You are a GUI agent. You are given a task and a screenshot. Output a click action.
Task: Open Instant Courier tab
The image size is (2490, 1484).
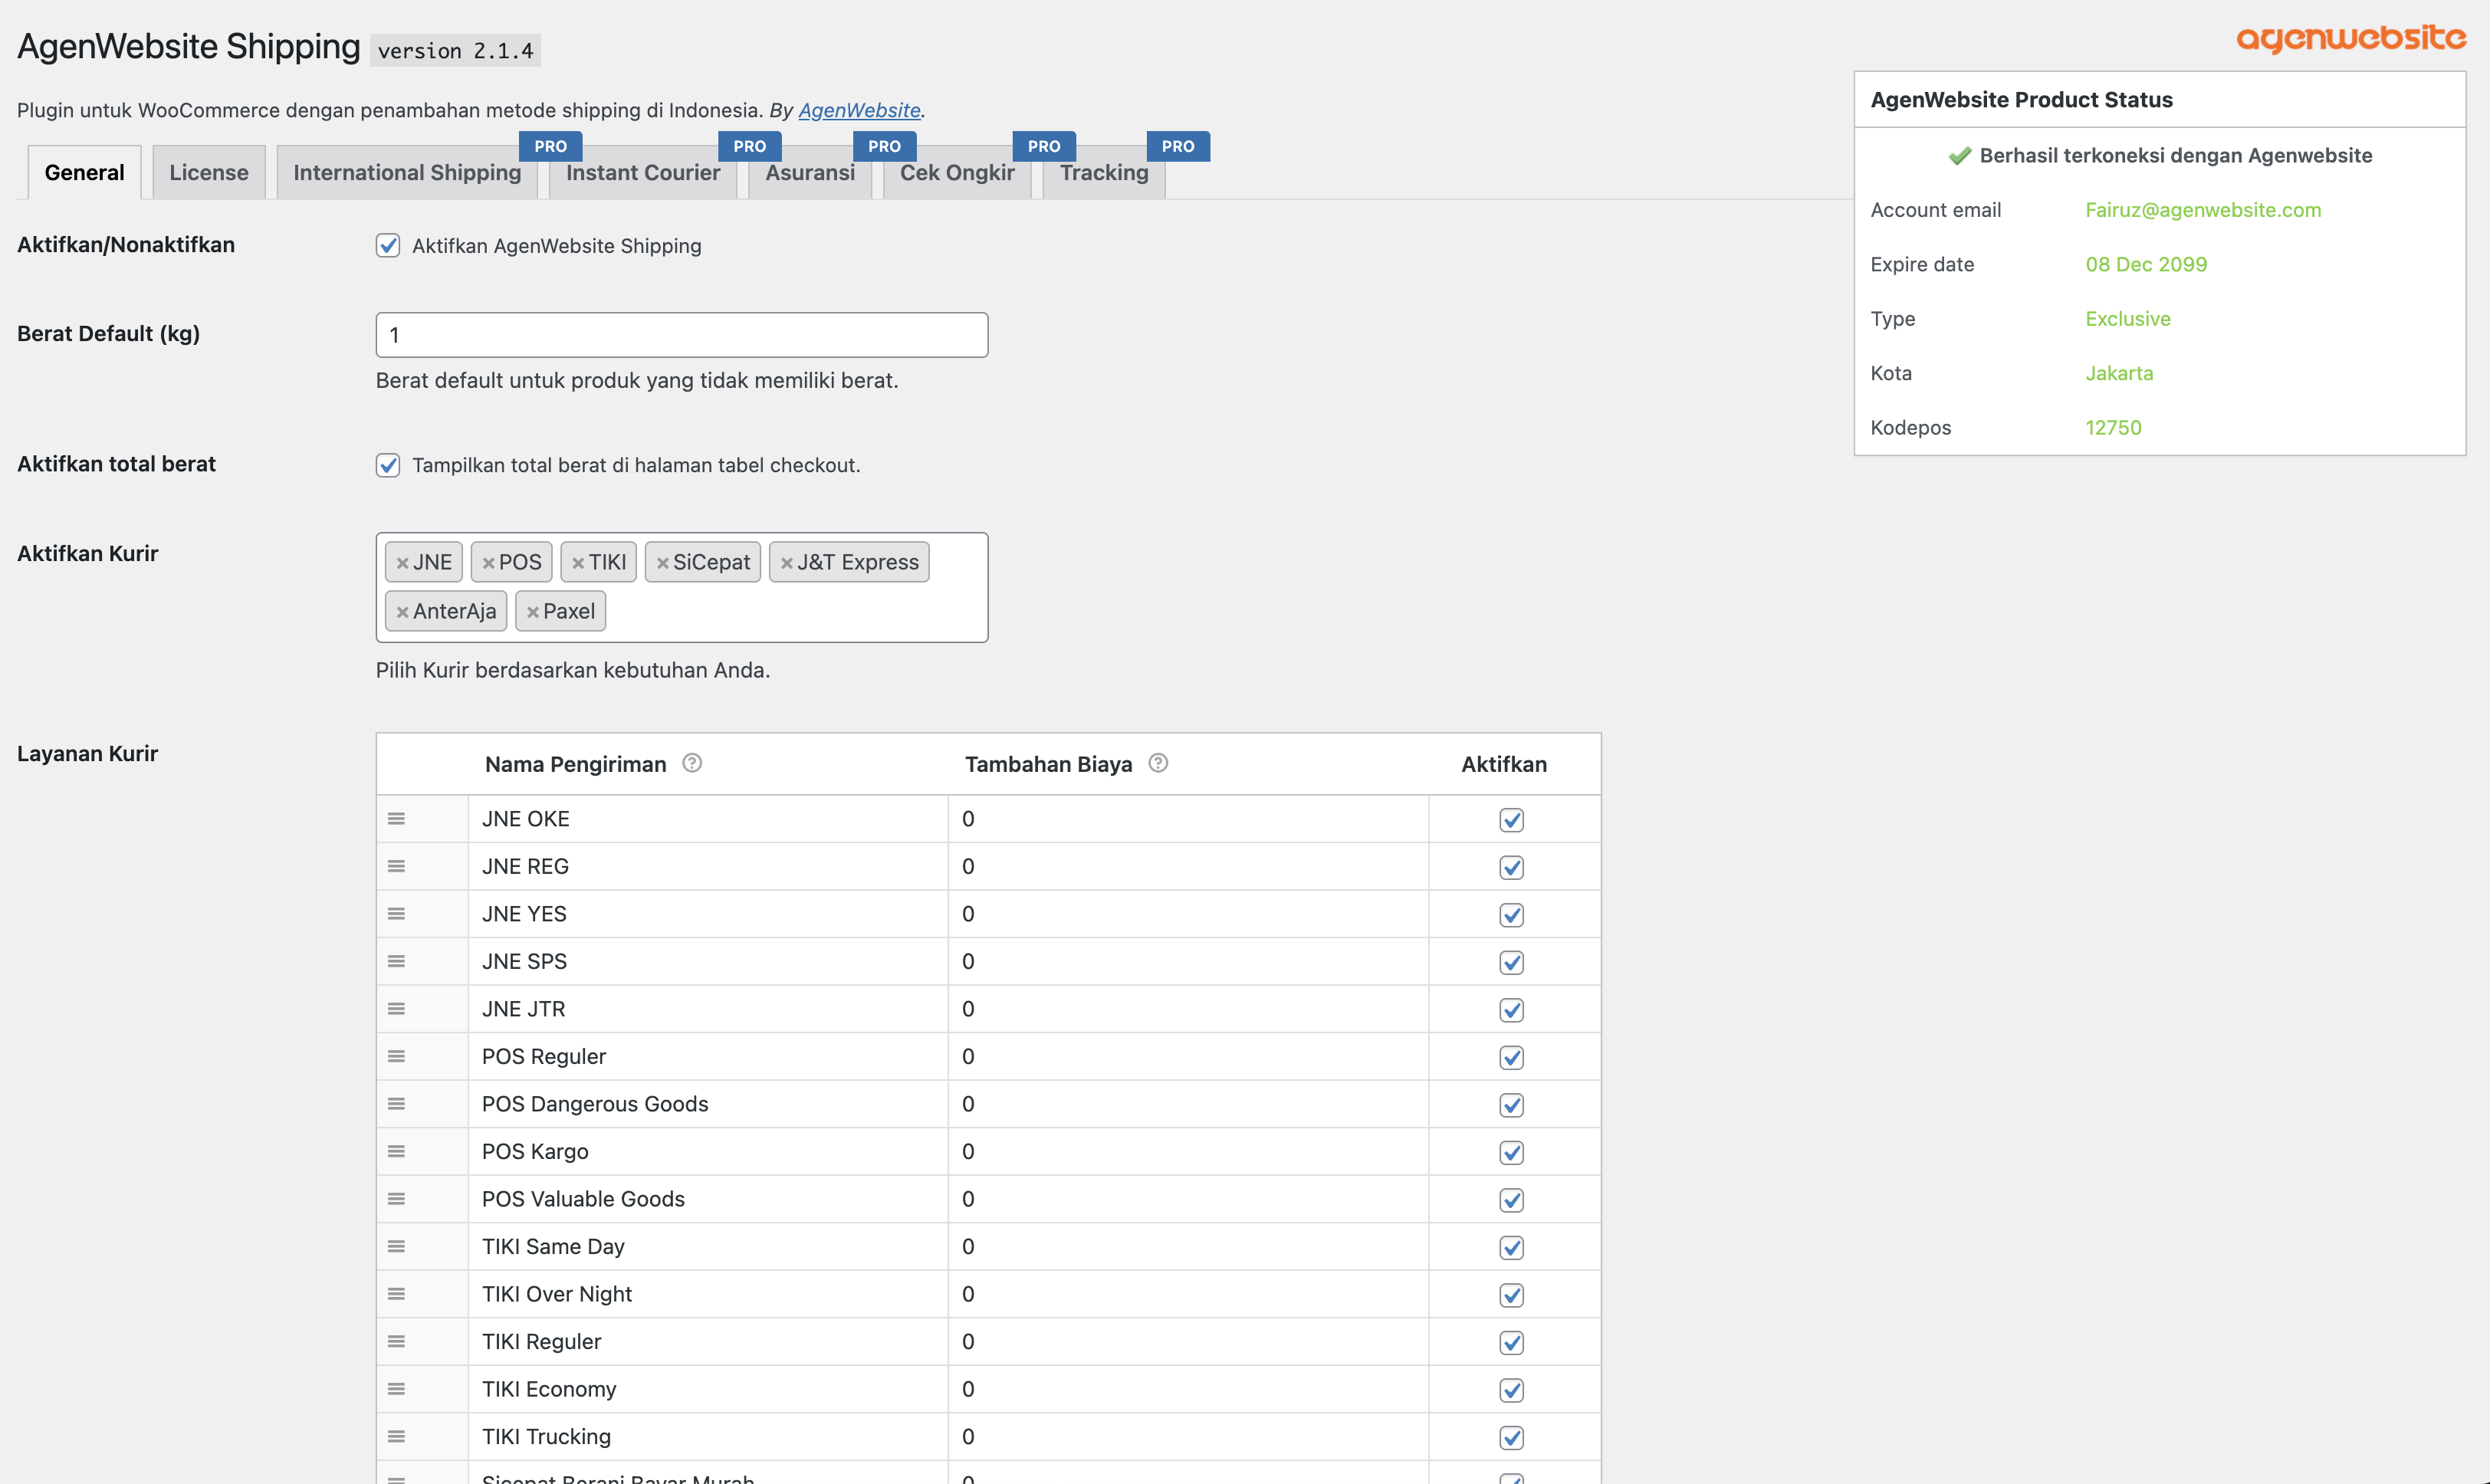(x=643, y=172)
